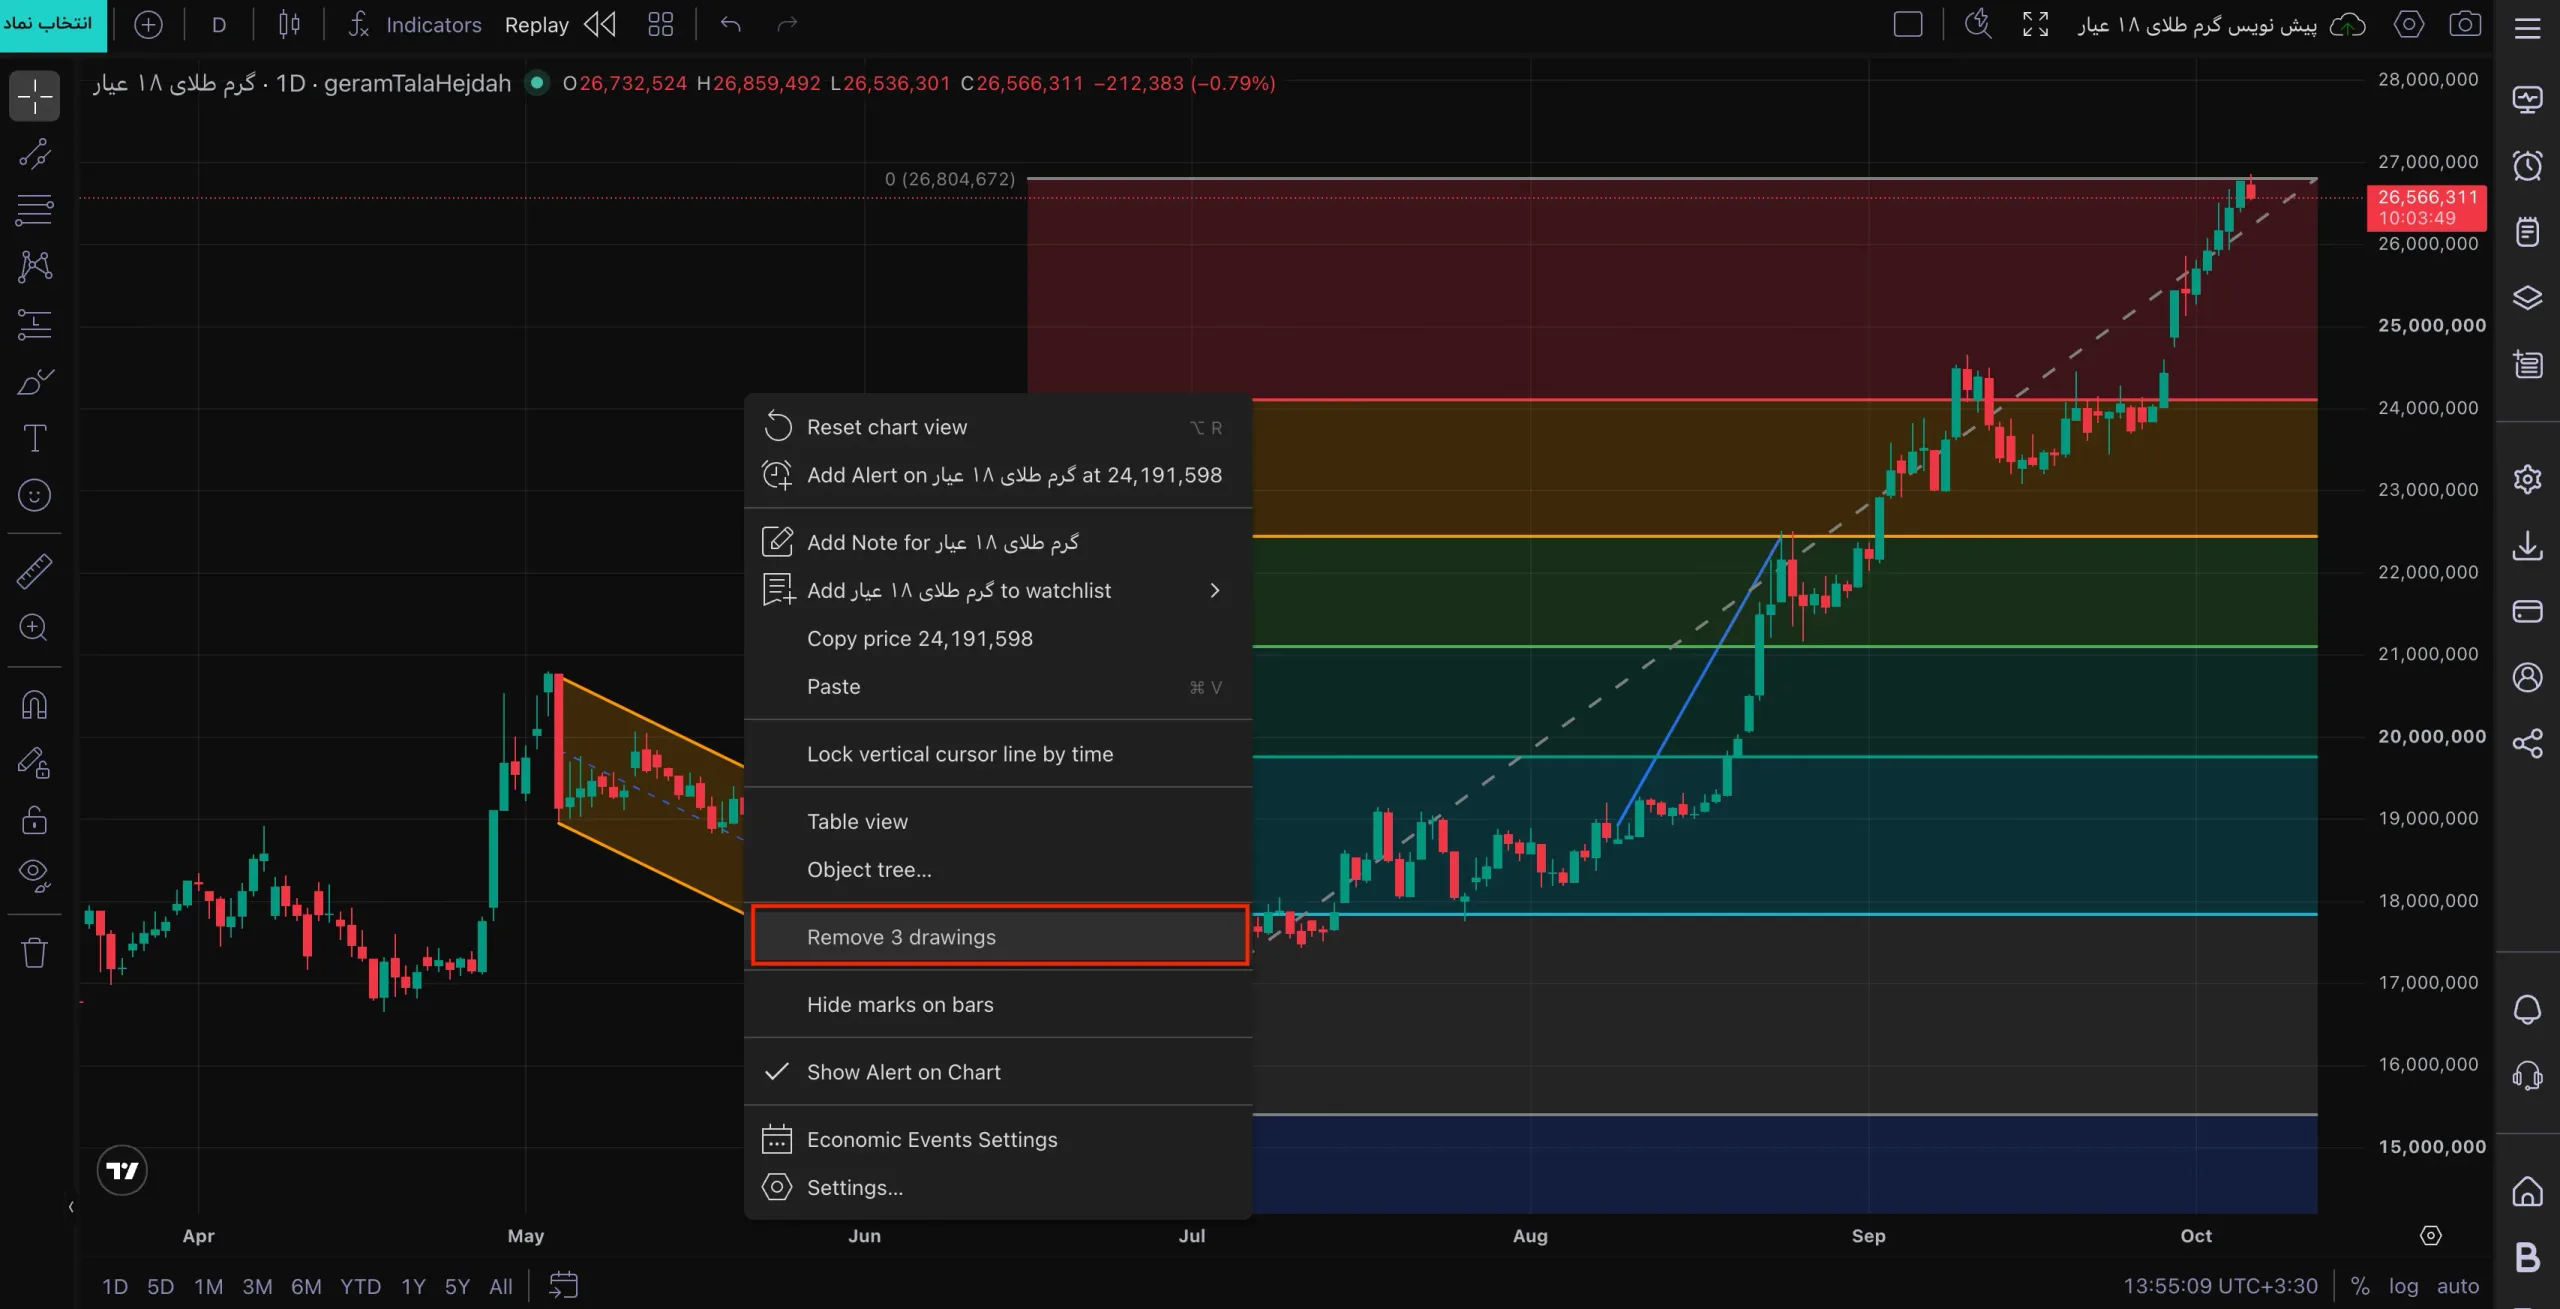Open the layout grid selector

pos(660,24)
